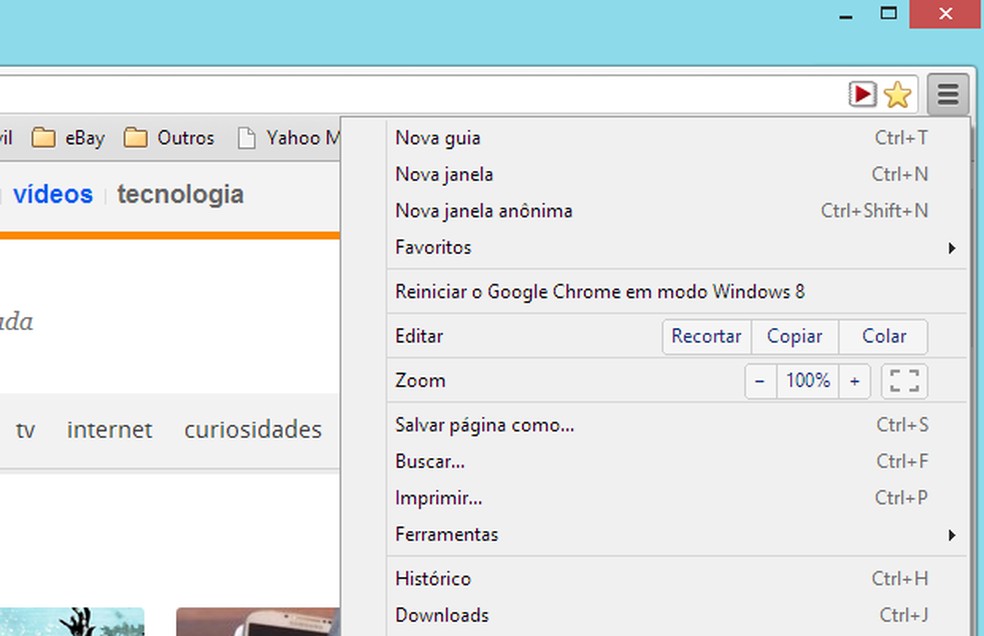984x636 pixels.
Task: Click the Copiar button
Action: (x=794, y=337)
